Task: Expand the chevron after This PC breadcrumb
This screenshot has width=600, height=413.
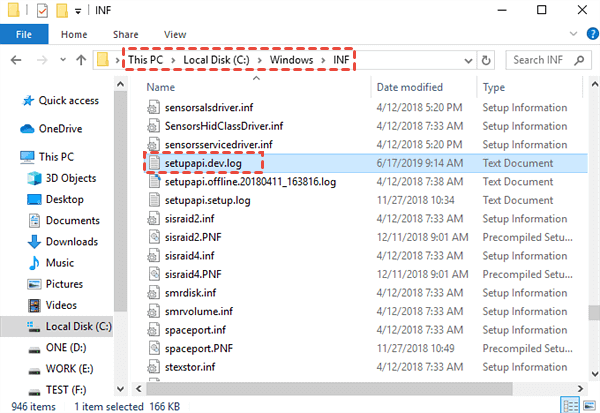Action: (x=173, y=60)
